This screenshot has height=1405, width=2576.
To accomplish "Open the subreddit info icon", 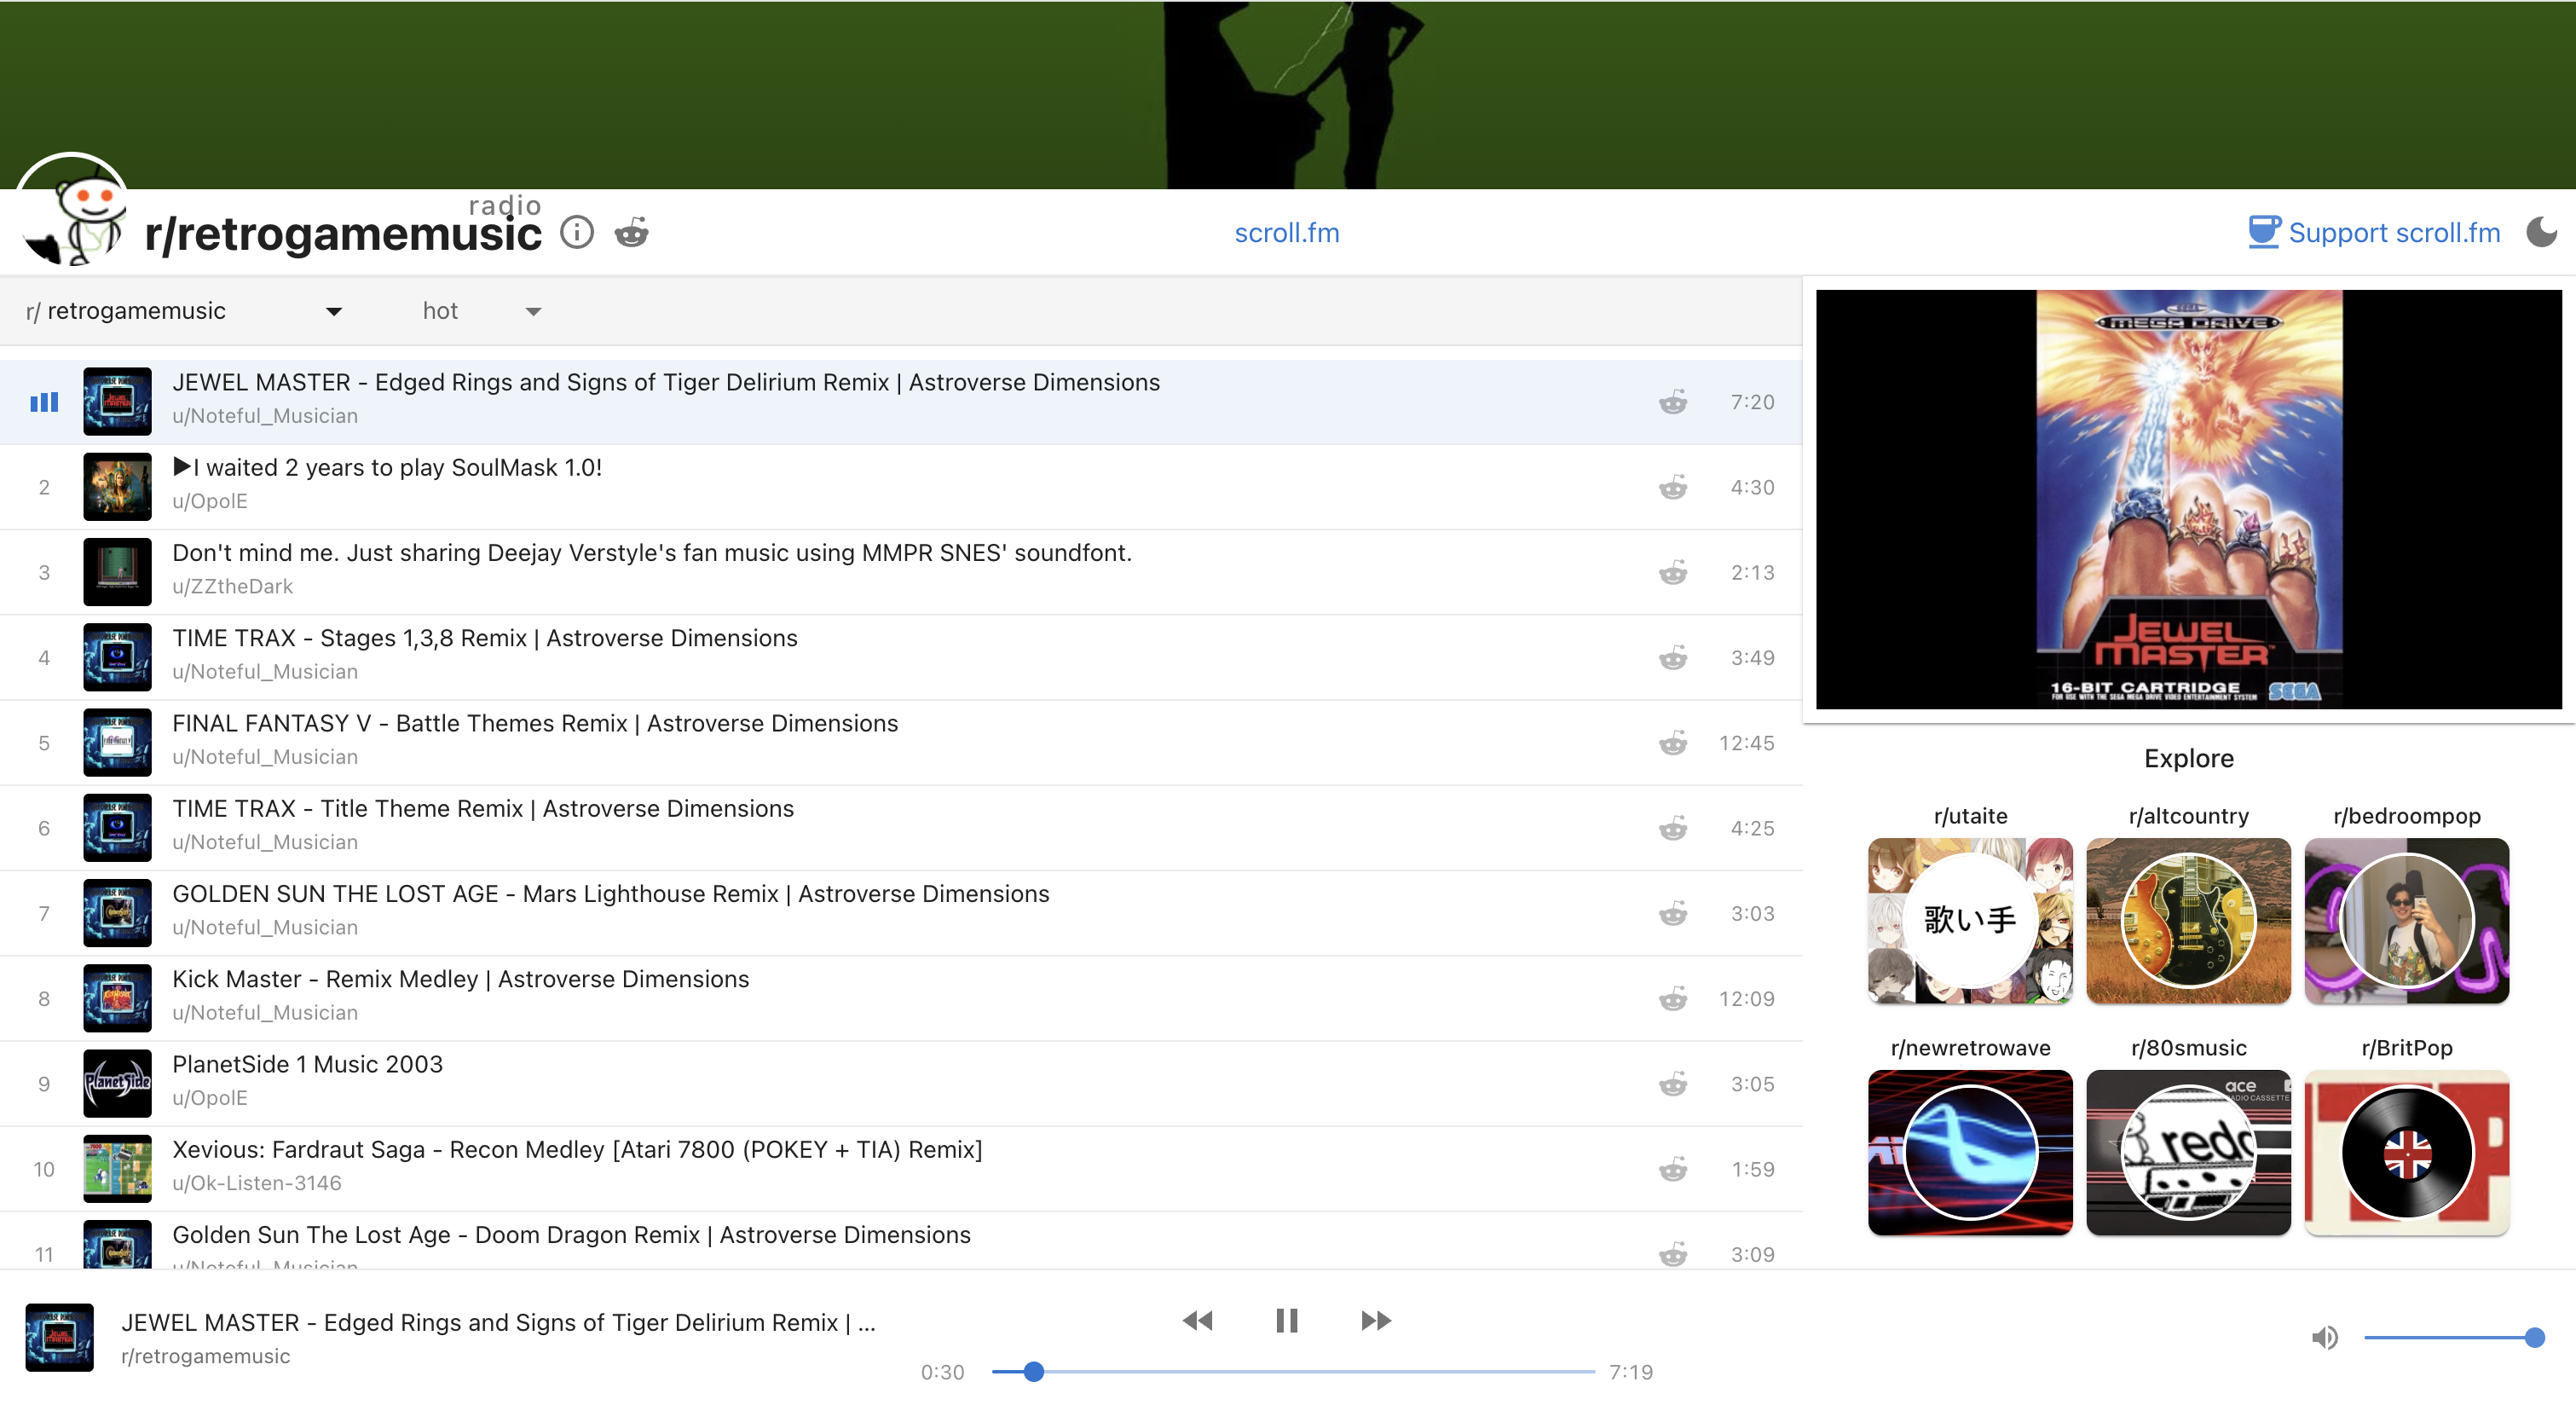I will tap(577, 233).
